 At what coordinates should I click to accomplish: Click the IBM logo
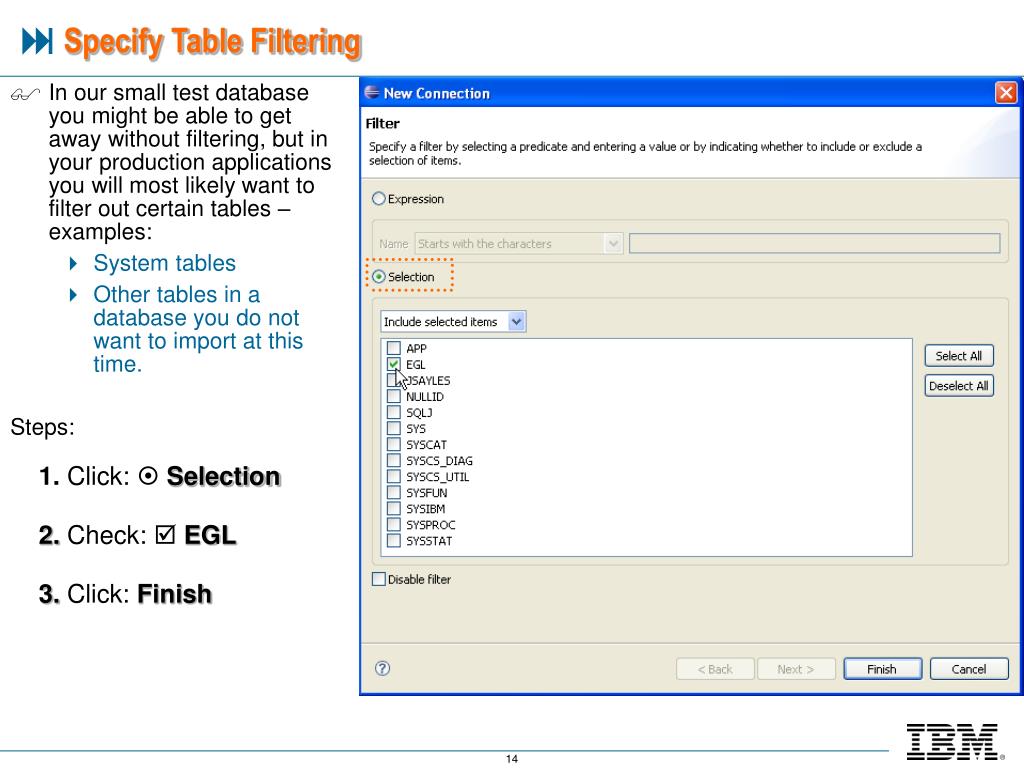(952, 741)
